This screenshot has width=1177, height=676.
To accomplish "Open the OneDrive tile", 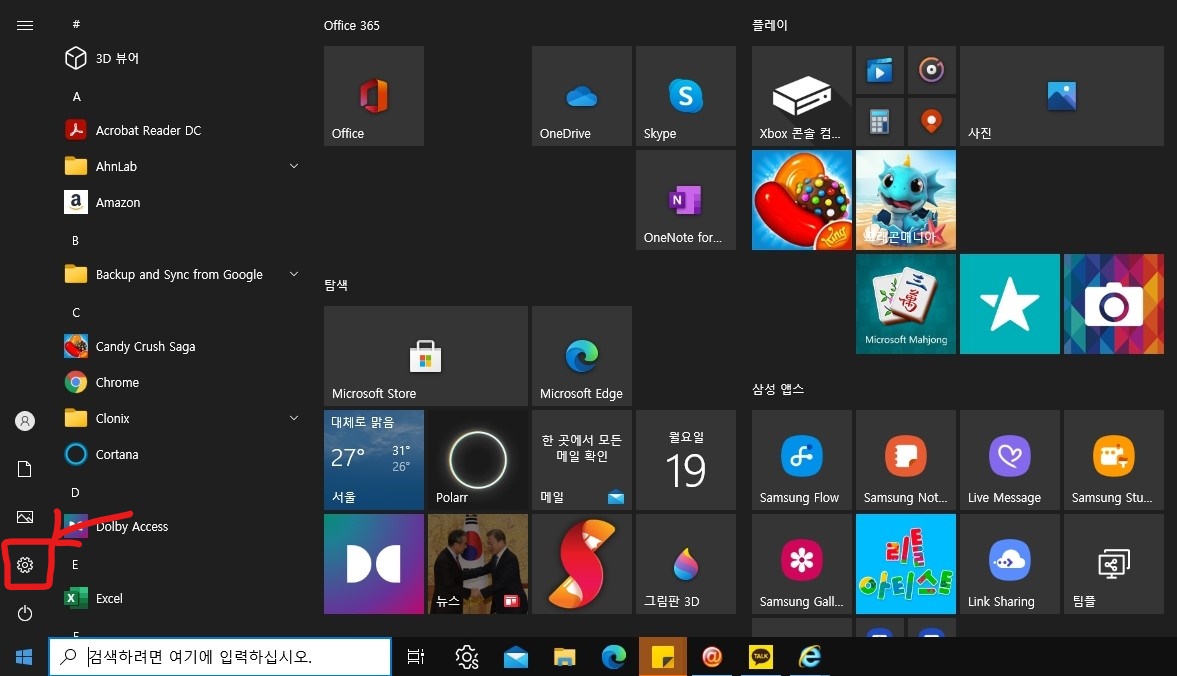I will 582,96.
